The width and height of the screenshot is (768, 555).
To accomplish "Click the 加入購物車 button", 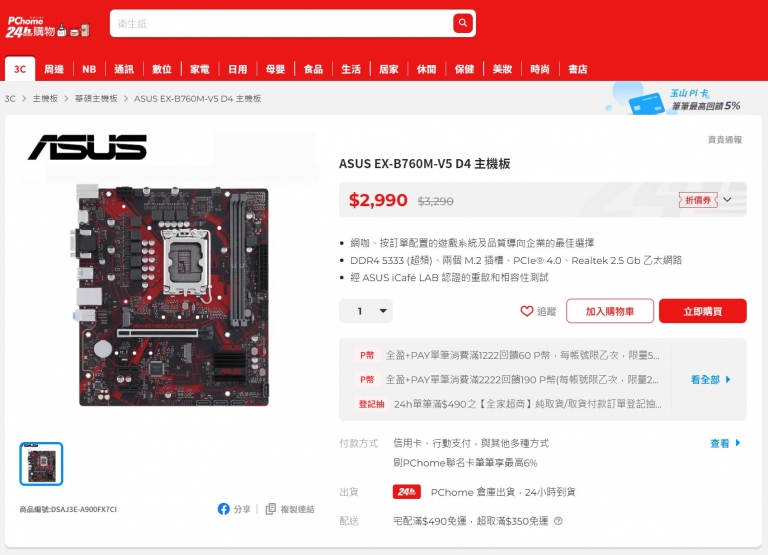I will point(610,311).
